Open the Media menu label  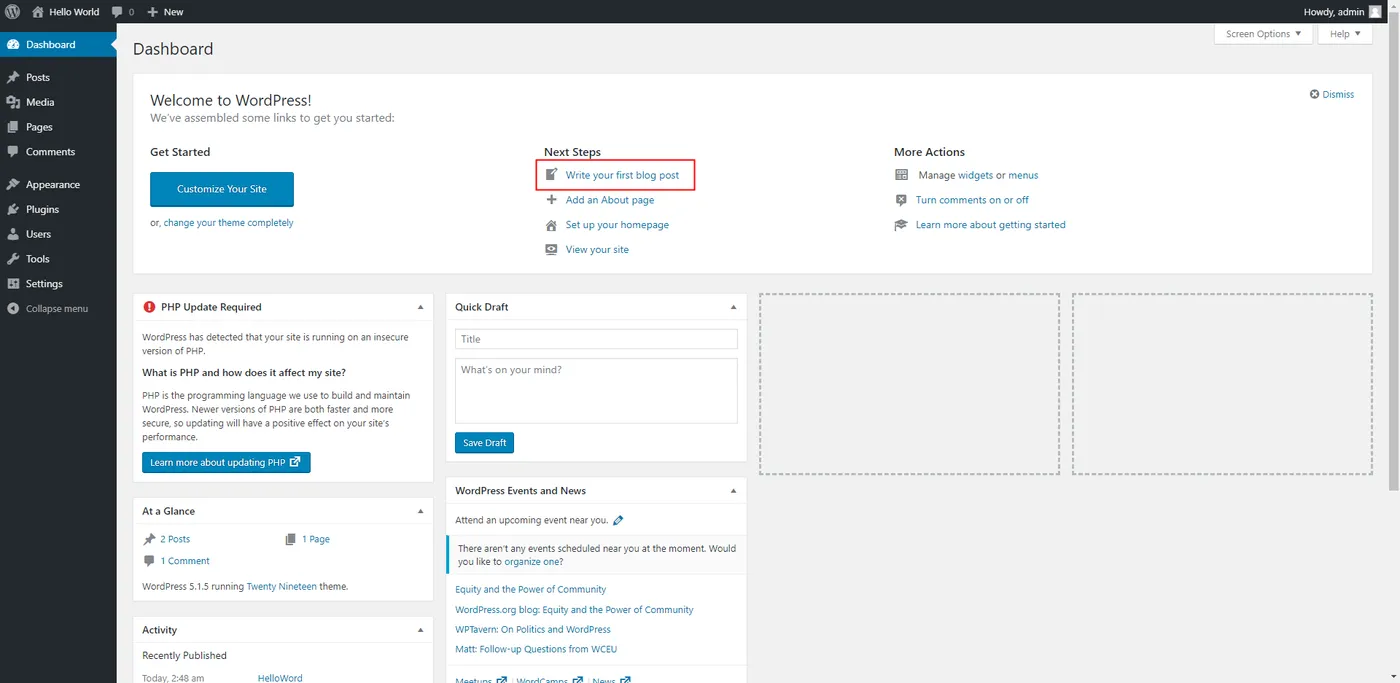pyautogui.click(x=40, y=102)
